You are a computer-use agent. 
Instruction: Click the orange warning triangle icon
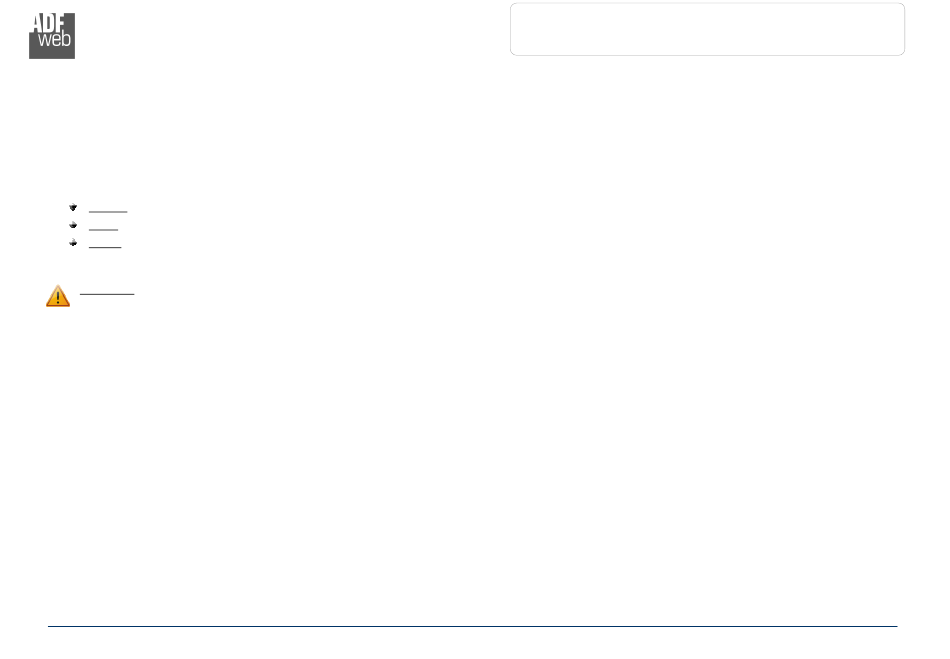point(58,296)
